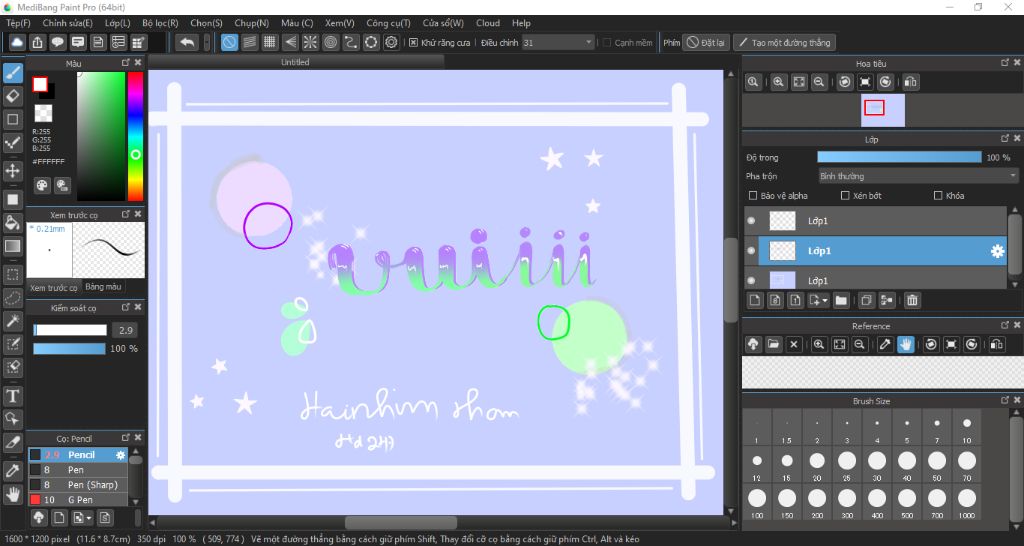
Task: Open the Điều chỉnh value dropdown
Action: [558, 42]
